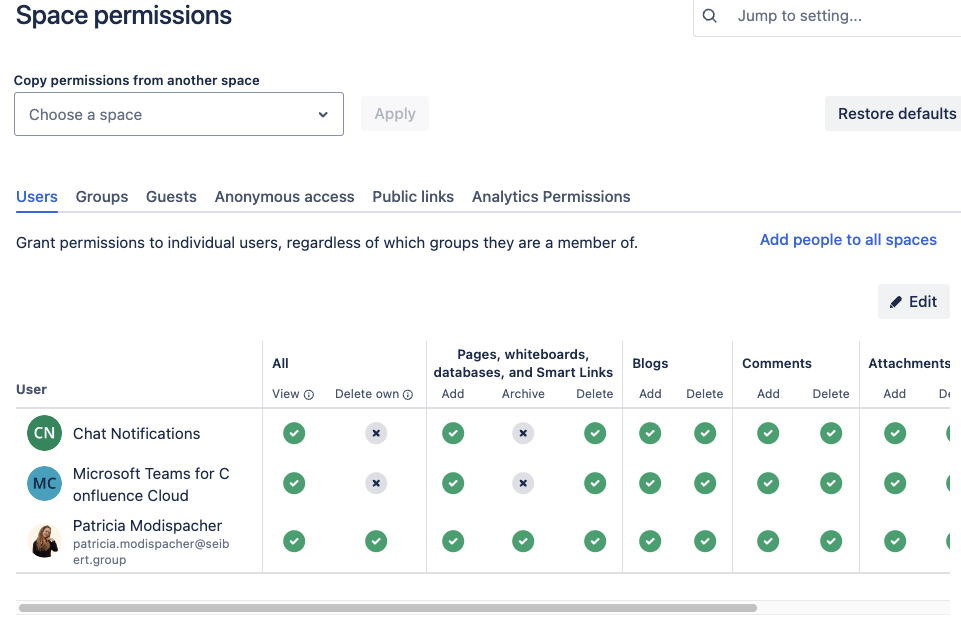This screenshot has width=961, height=634.
Task: Toggle Archive permission for Microsoft Teams
Action: pos(523,483)
